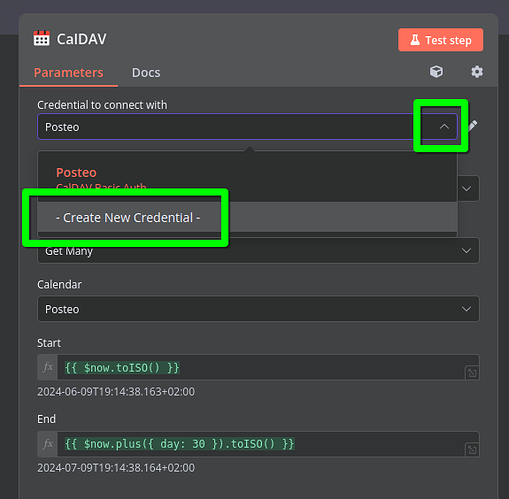Open node settings gear icon
Screen dimensions: 509x499
coord(477,72)
